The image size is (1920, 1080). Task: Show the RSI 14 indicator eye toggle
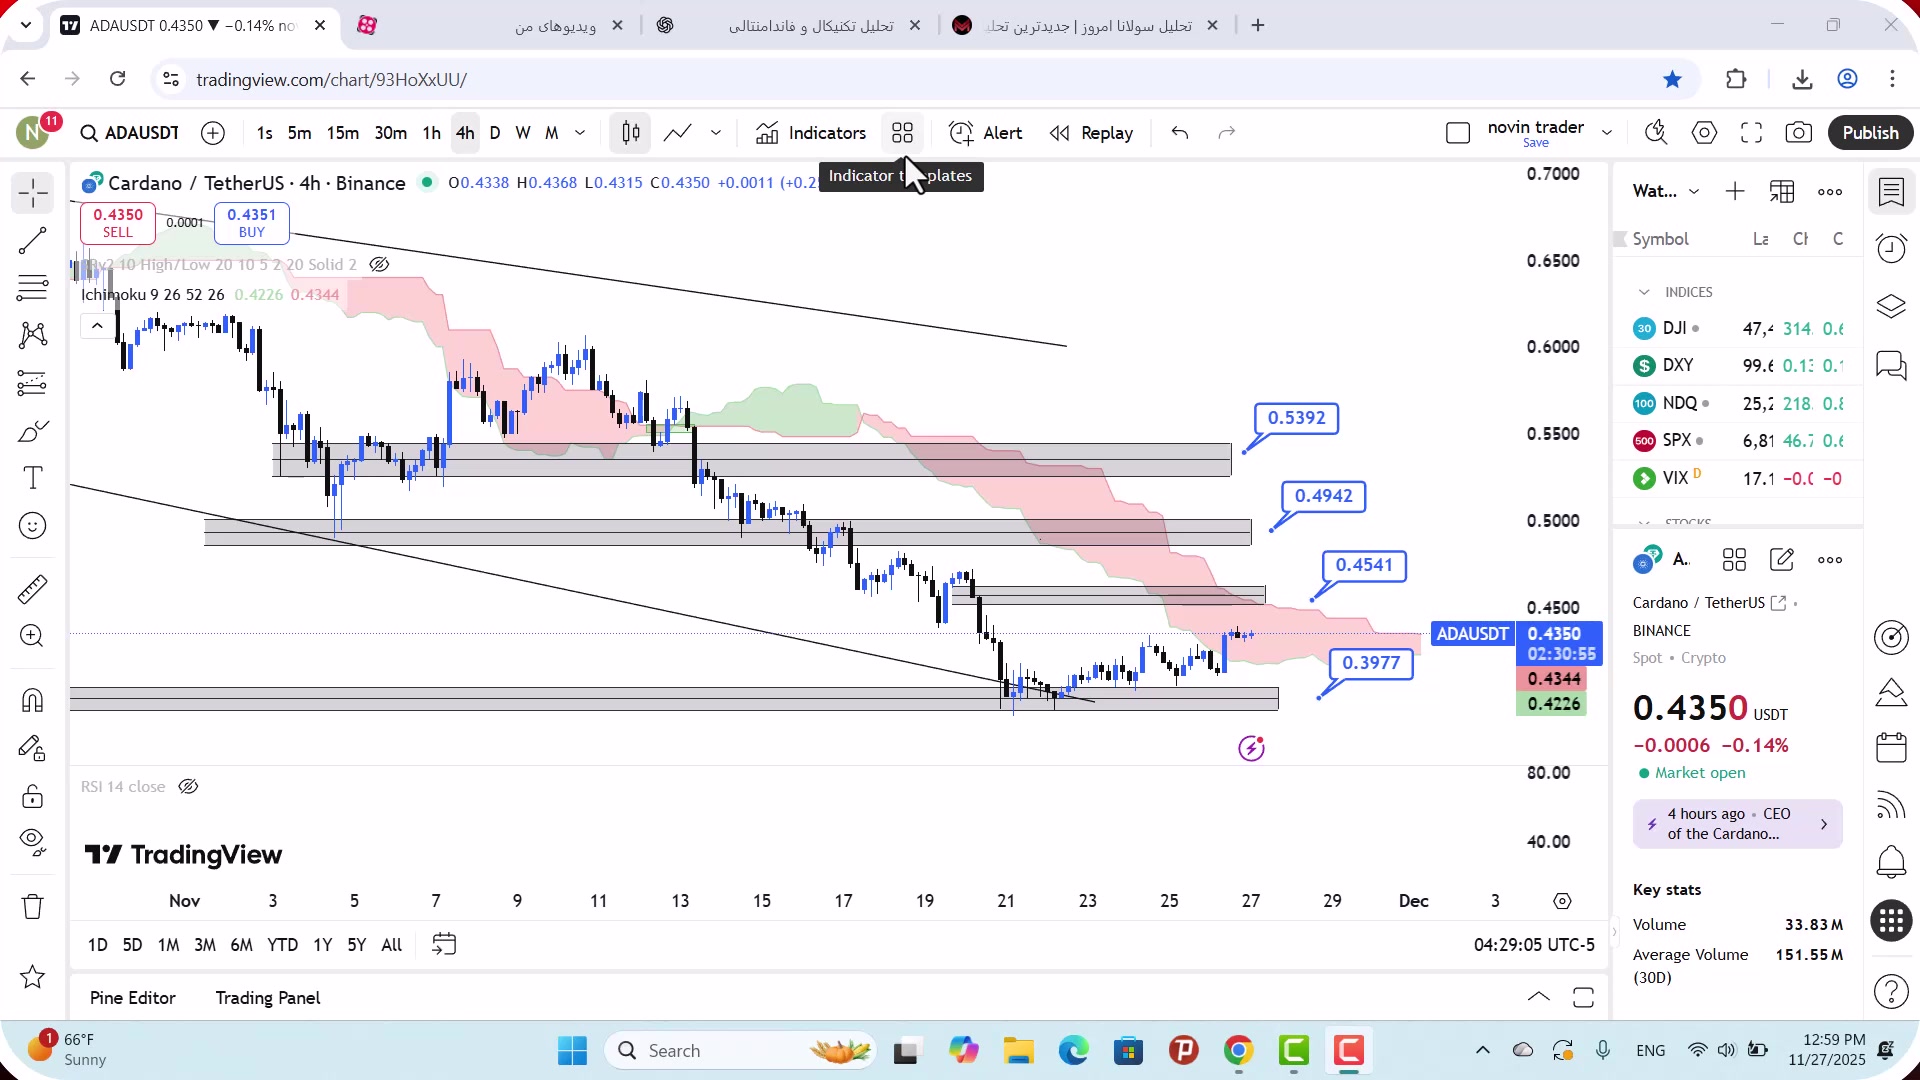[x=188, y=787]
